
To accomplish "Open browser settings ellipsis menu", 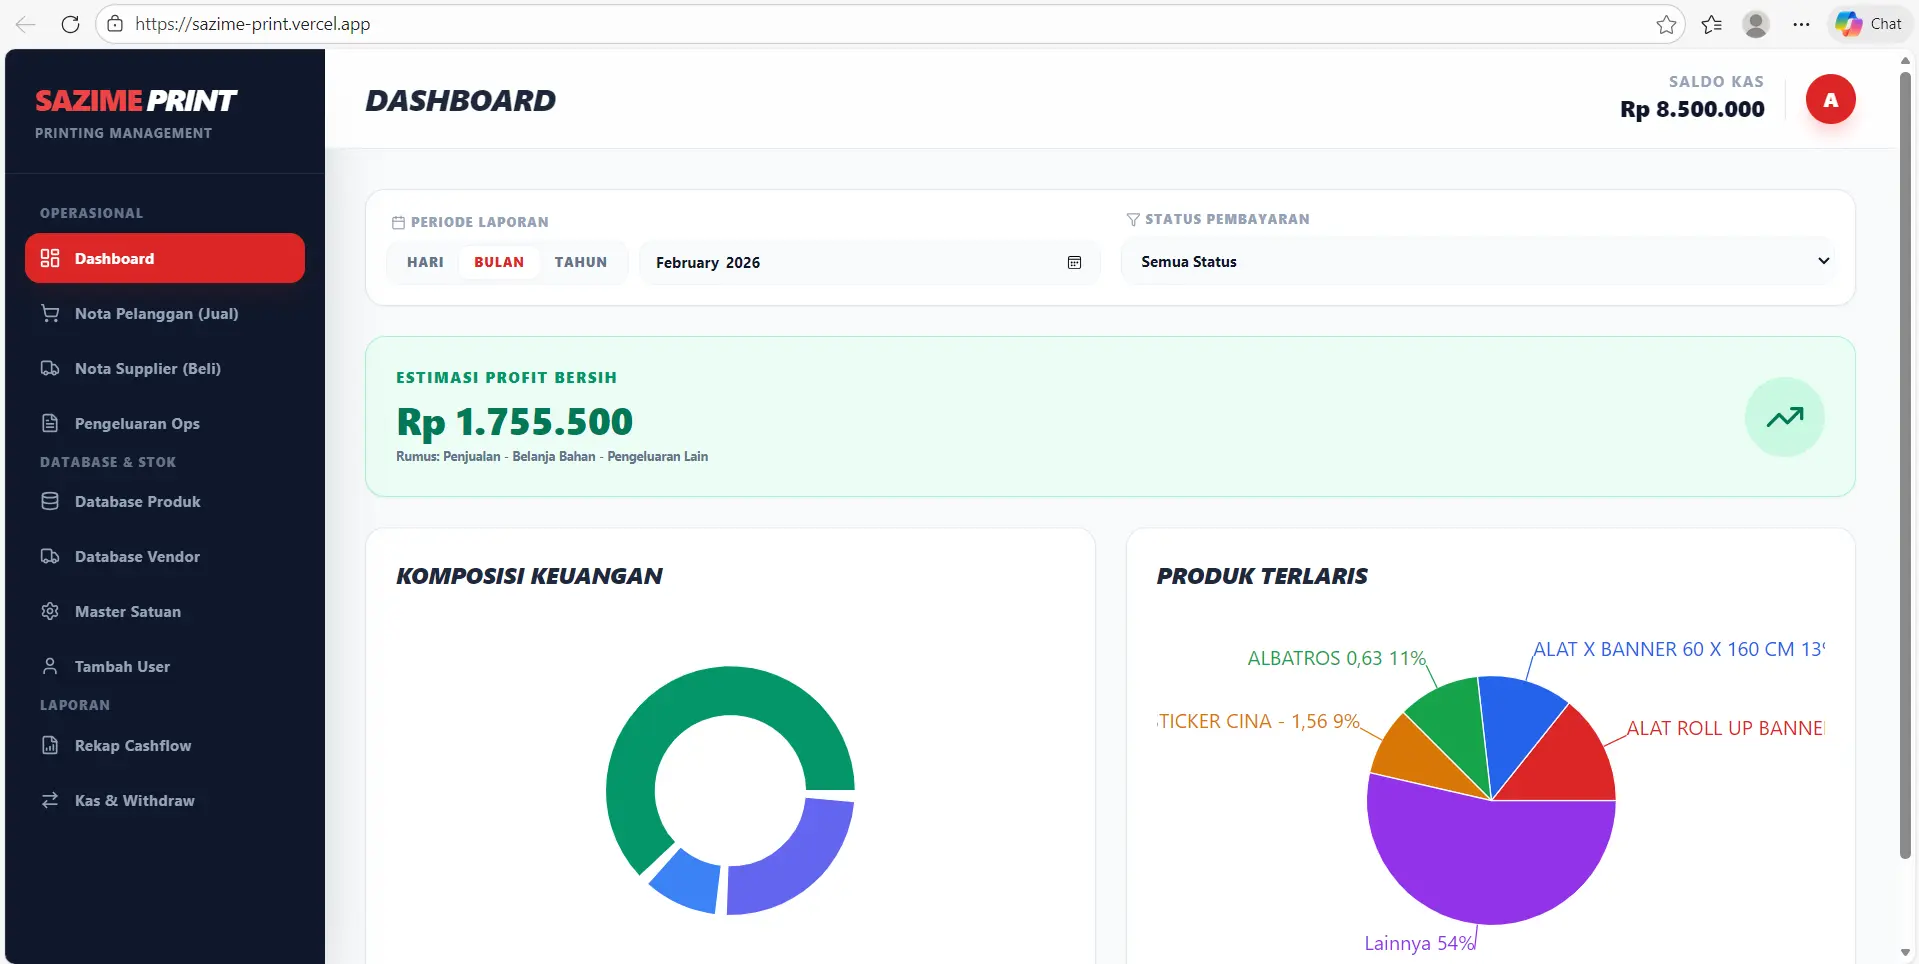I will point(1801,24).
